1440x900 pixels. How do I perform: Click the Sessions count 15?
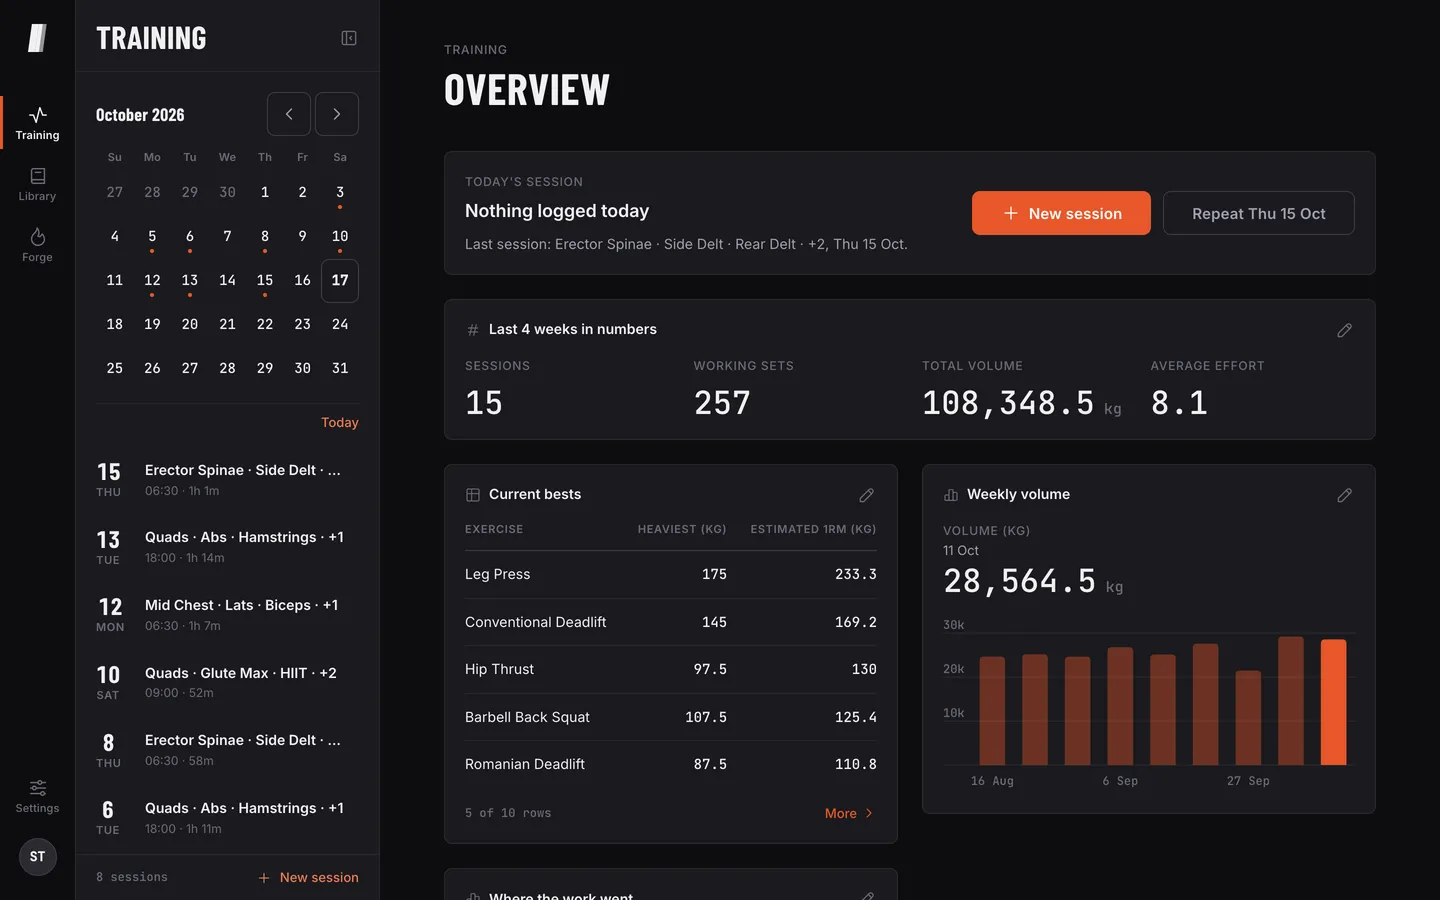coord(484,403)
